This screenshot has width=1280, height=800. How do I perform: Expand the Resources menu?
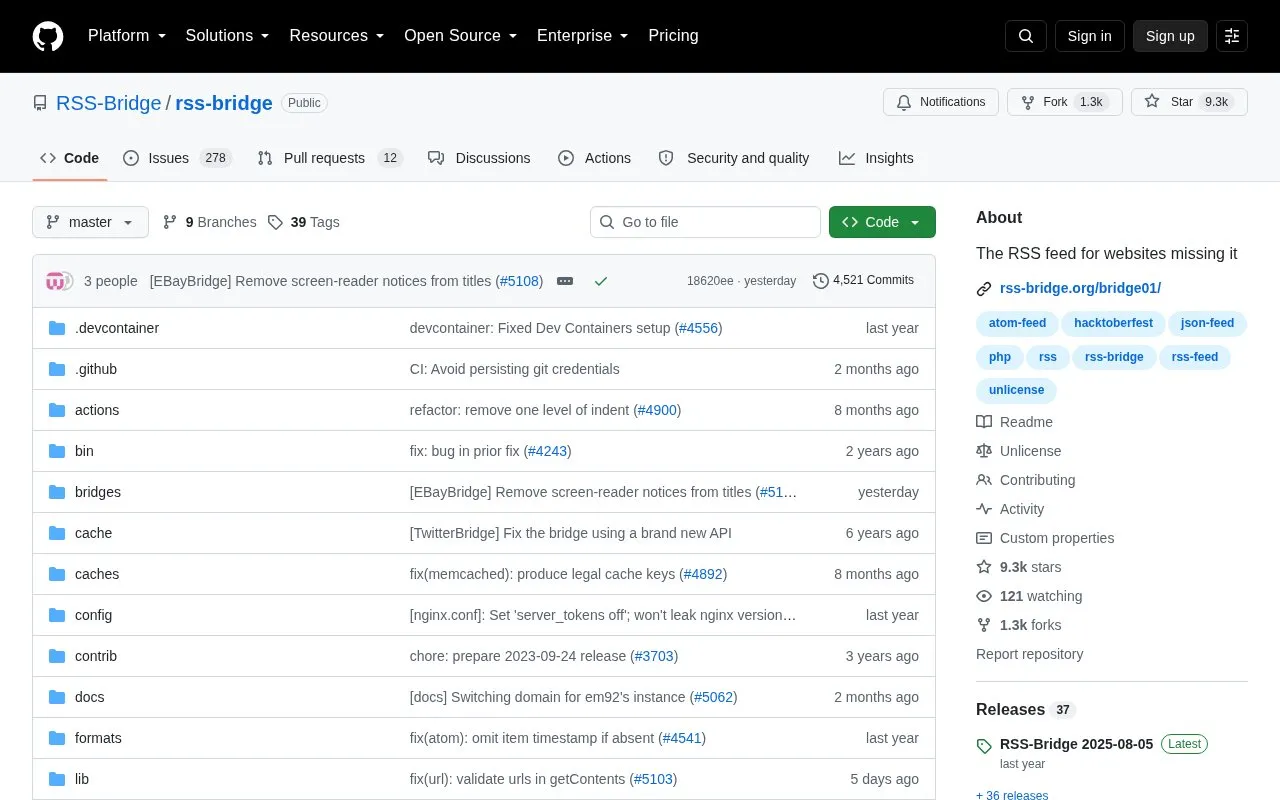pos(337,36)
